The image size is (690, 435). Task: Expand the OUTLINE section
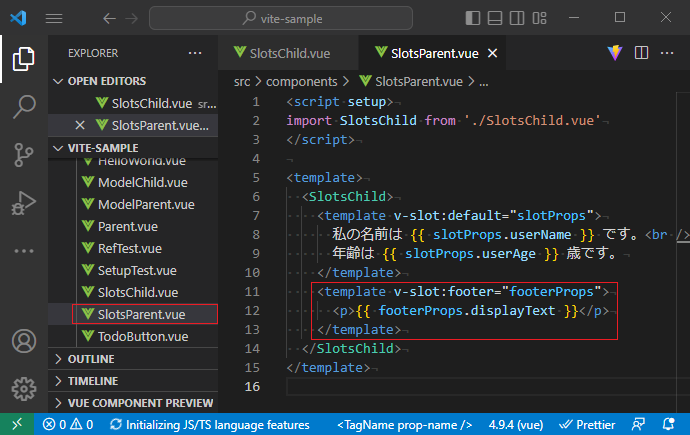point(133,359)
